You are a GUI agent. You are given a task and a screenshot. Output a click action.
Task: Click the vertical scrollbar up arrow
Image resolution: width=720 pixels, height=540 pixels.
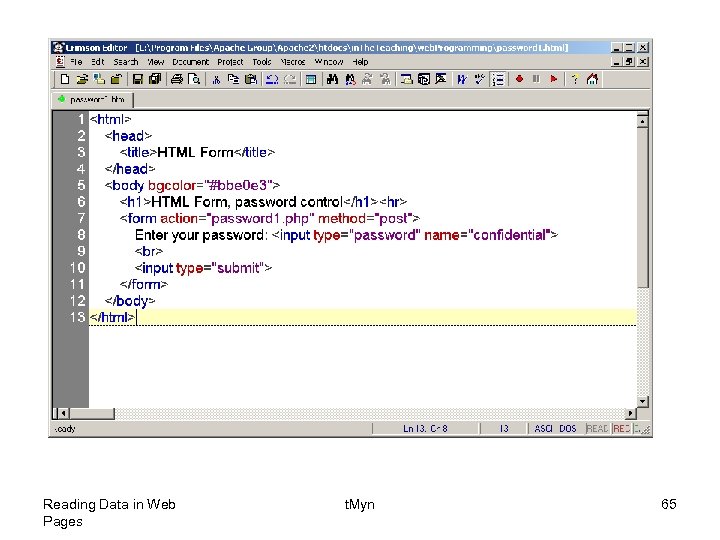coord(642,121)
